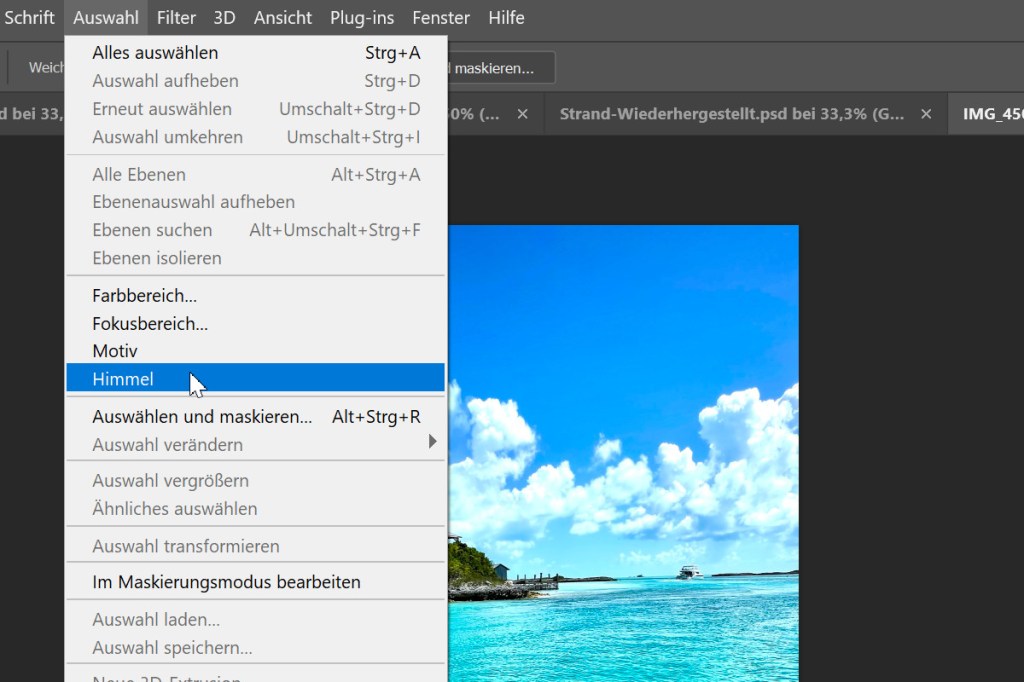Open the Hilfe menu

point(506,18)
